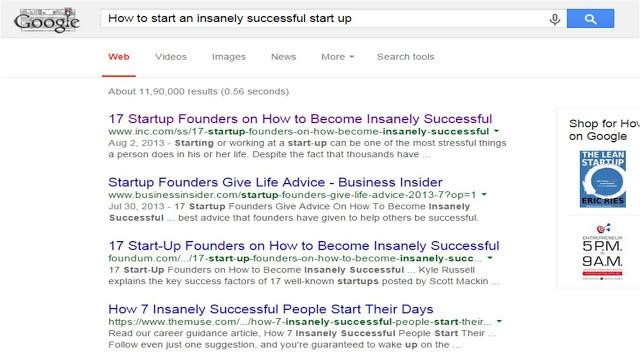Expand options arrow beside businessinsider.com URL
The width and height of the screenshot is (640, 360).
coord(484,195)
